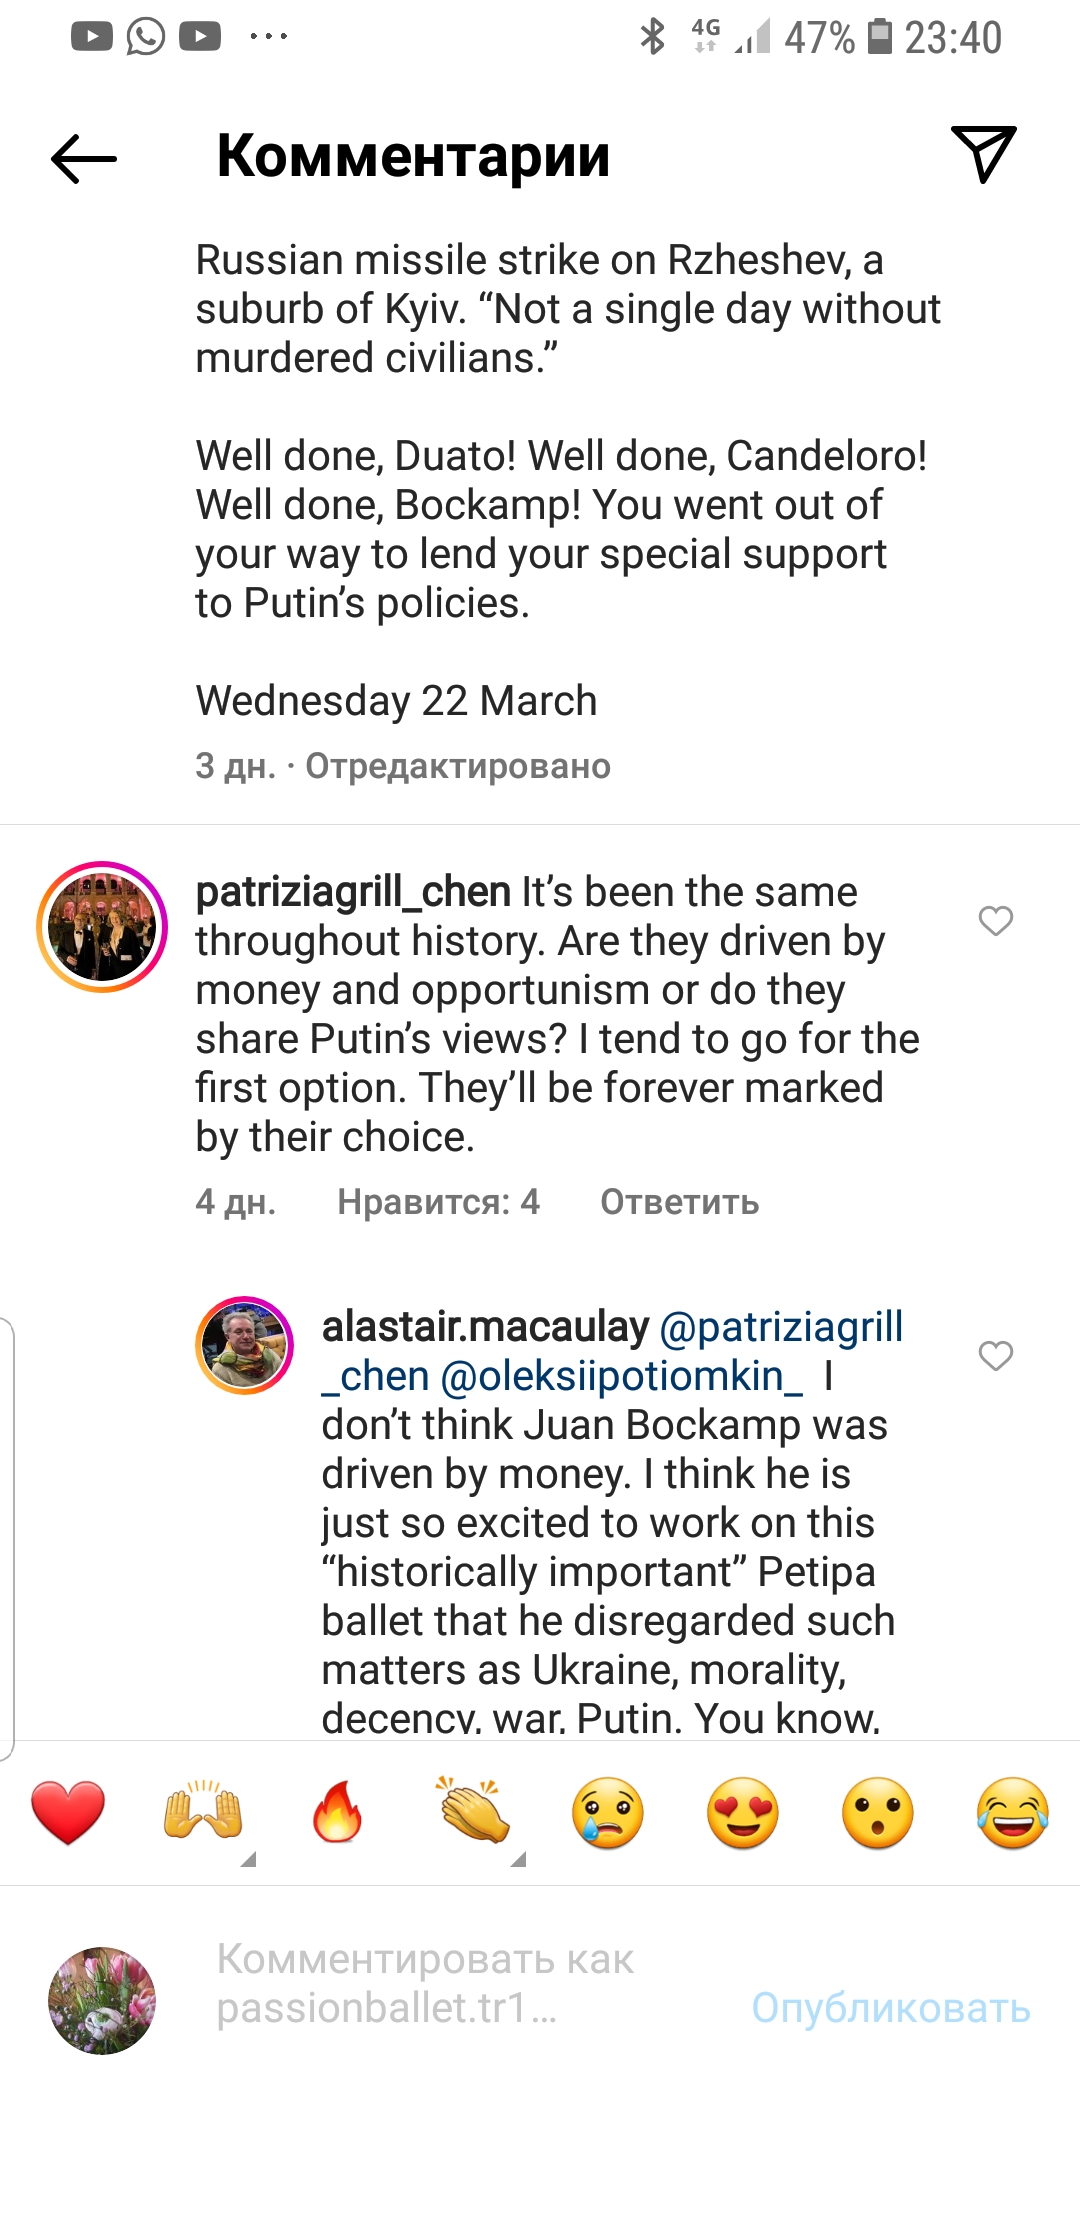Viewport: 1080px width, 2220px height.
Task: Tap the 'Опубликовать' post button
Action: coord(890,2008)
